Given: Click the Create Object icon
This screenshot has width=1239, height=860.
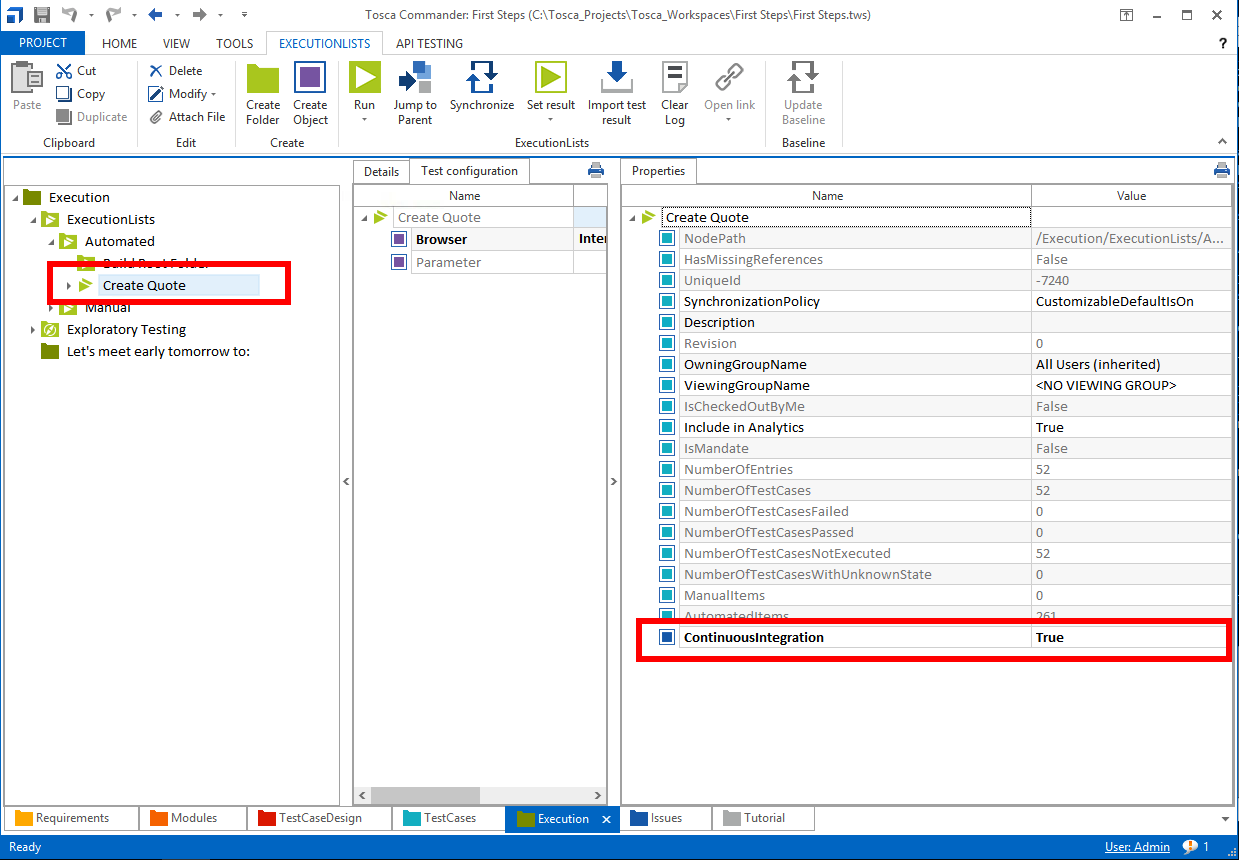Looking at the screenshot, I should pos(310,79).
